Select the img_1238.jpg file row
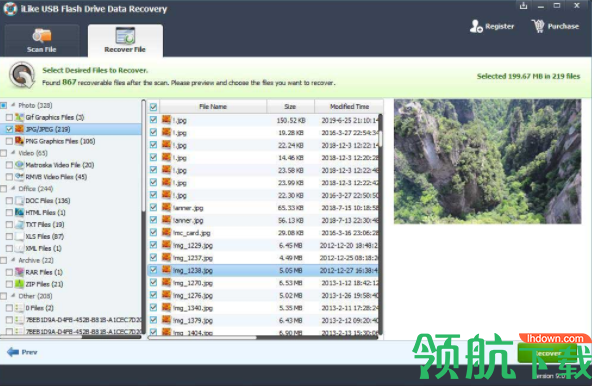The width and height of the screenshot is (592, 386). [x=263, y=270]
